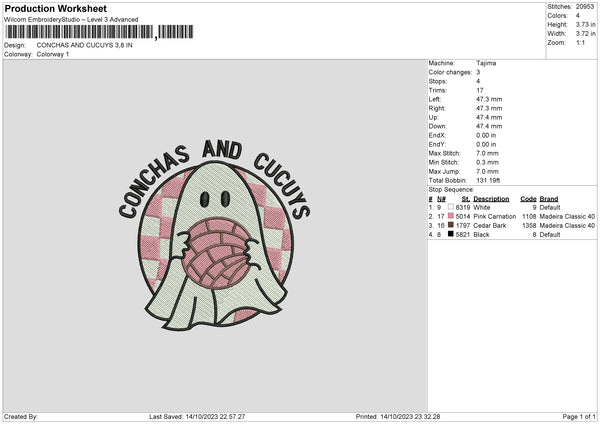Click the Colorway 1 label
The height and width of the screenshot is (424, 600).
(x=53, y=54)
